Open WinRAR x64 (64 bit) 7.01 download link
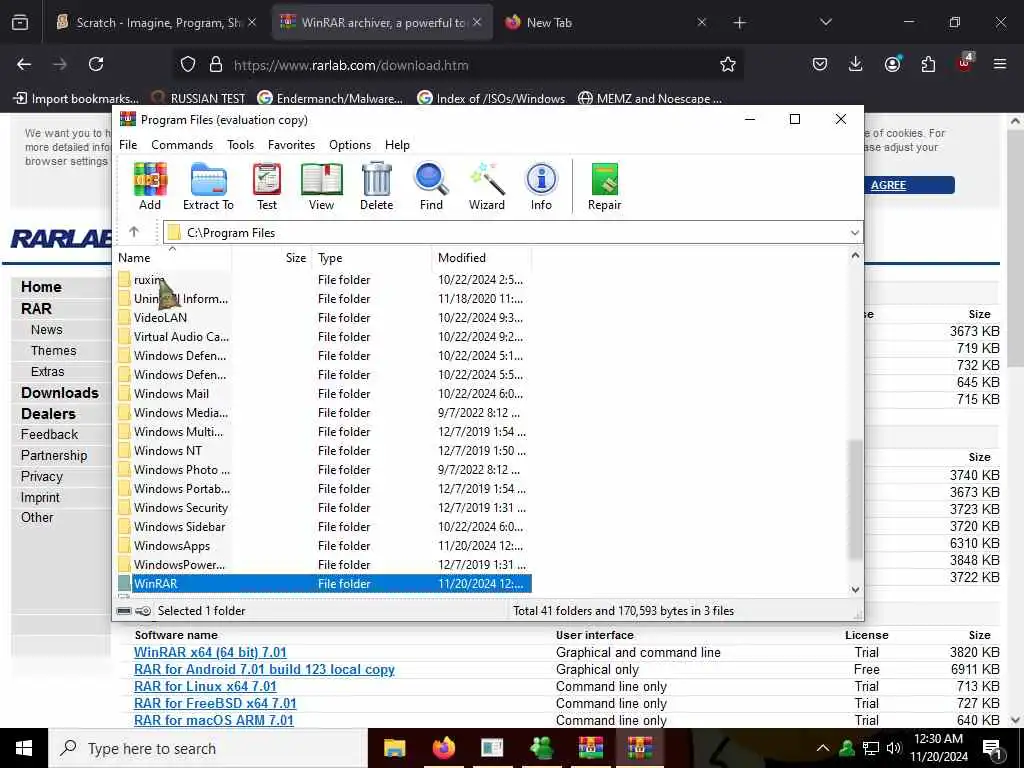The width and height of the screenshot is (1024, 768). click(210, 652)
